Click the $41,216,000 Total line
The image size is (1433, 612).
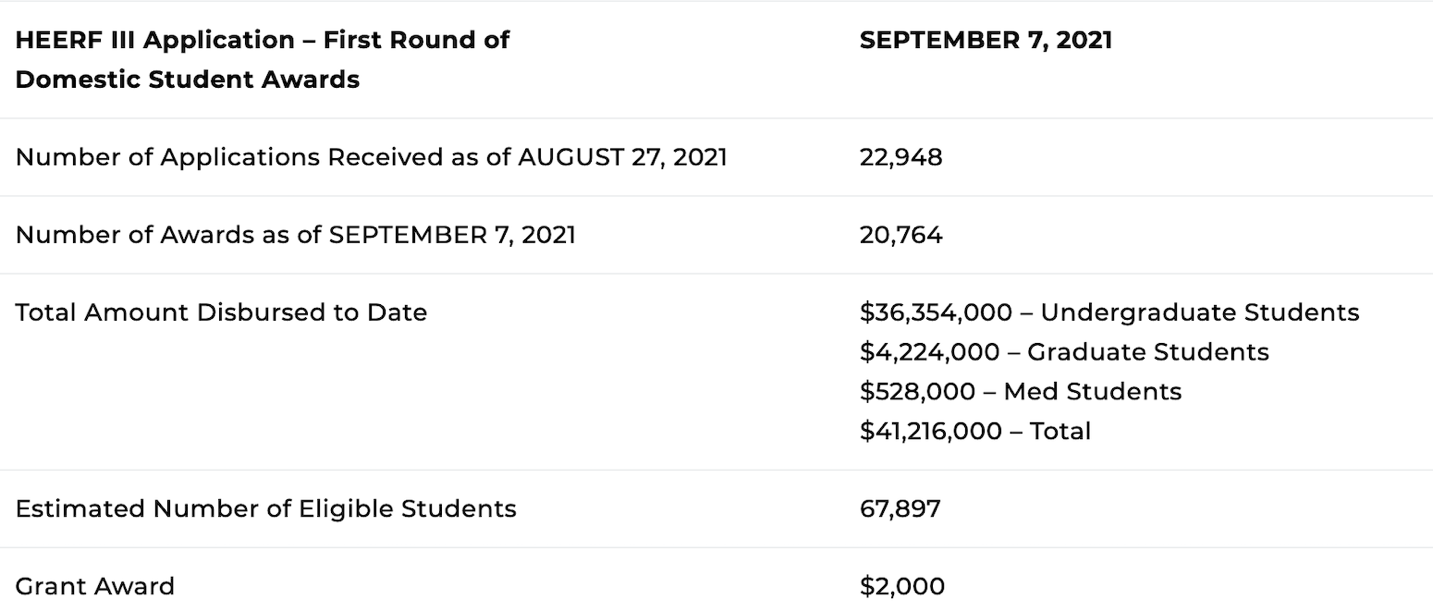pyautogui.click(x=975, y=431)
